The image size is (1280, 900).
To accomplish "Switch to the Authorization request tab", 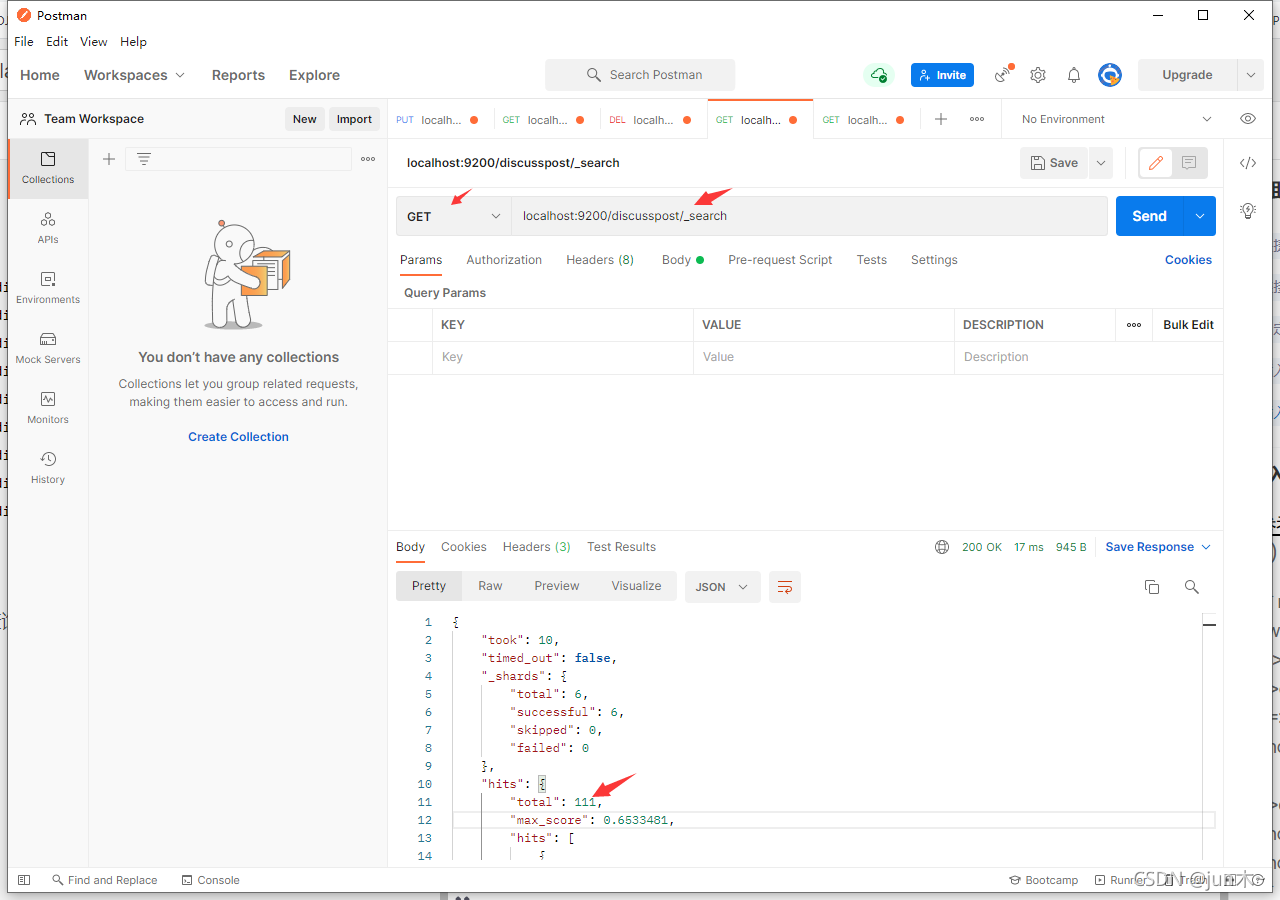I will [x=504, y=260].
